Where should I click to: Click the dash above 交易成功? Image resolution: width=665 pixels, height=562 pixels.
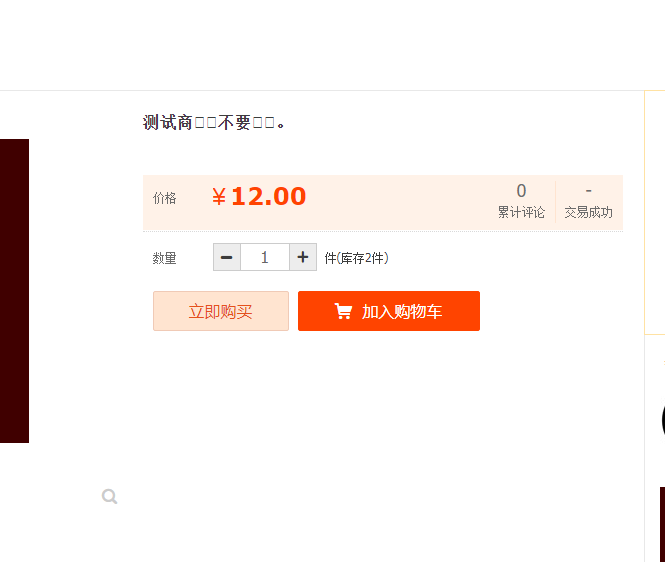point(588,191)
